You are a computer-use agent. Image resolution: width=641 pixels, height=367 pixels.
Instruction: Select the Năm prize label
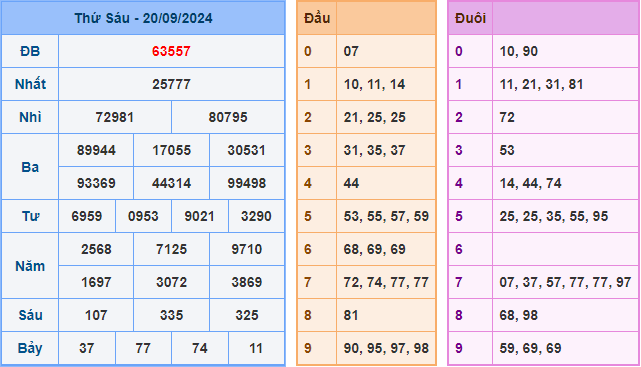[30, 266]
